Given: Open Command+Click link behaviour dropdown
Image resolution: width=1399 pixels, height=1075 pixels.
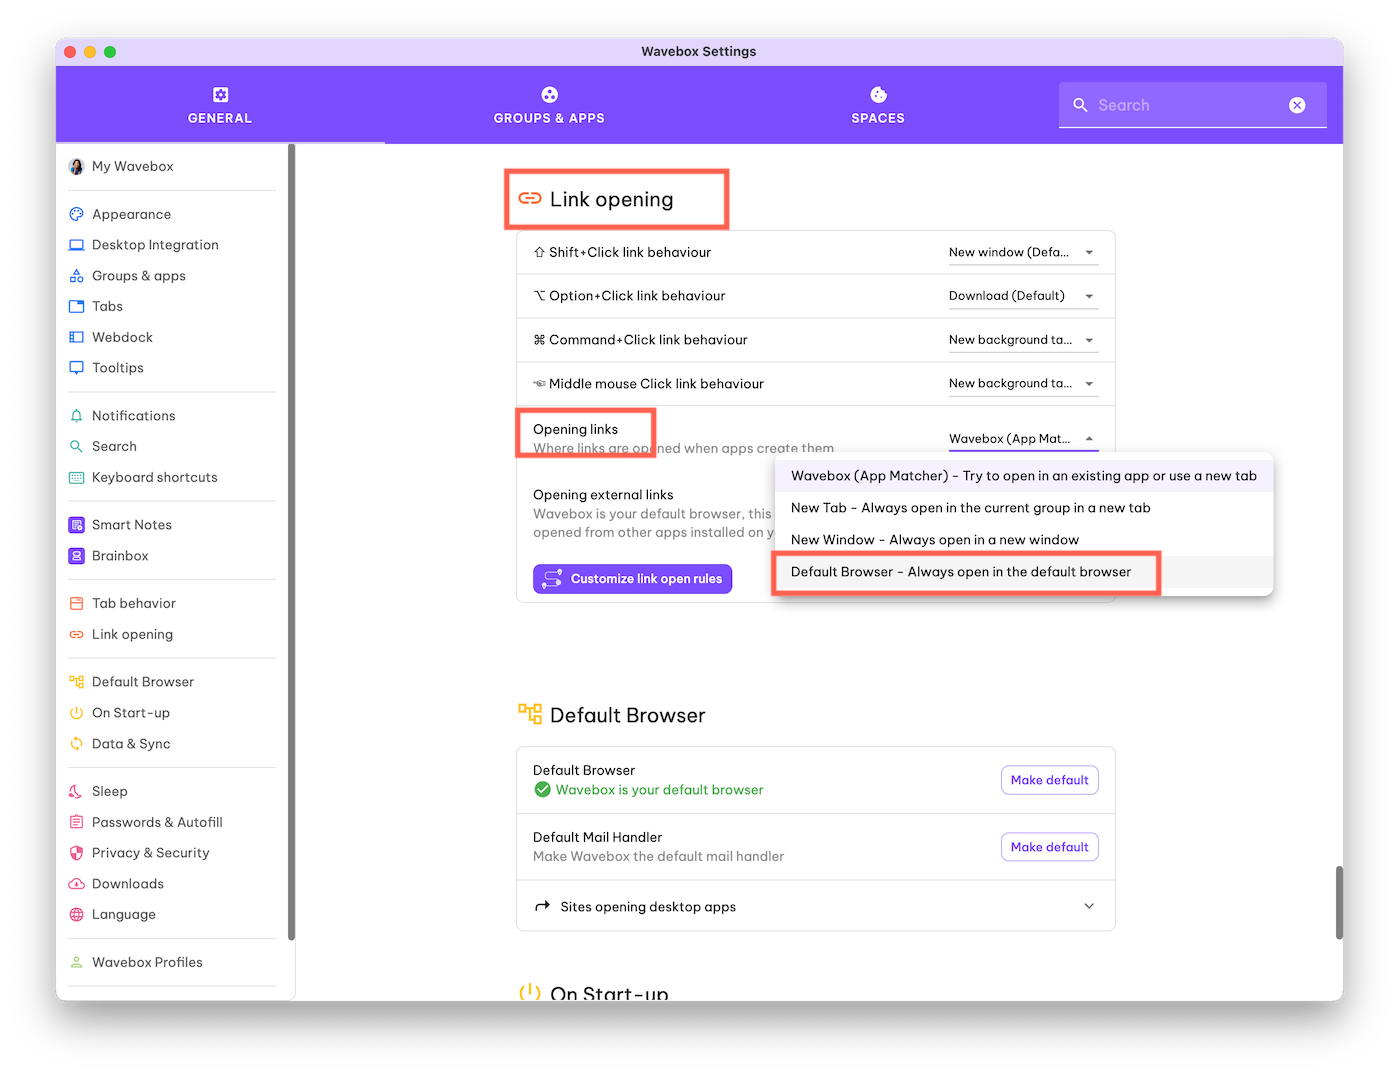Looking at the screenshot, I should point(1023,340).
